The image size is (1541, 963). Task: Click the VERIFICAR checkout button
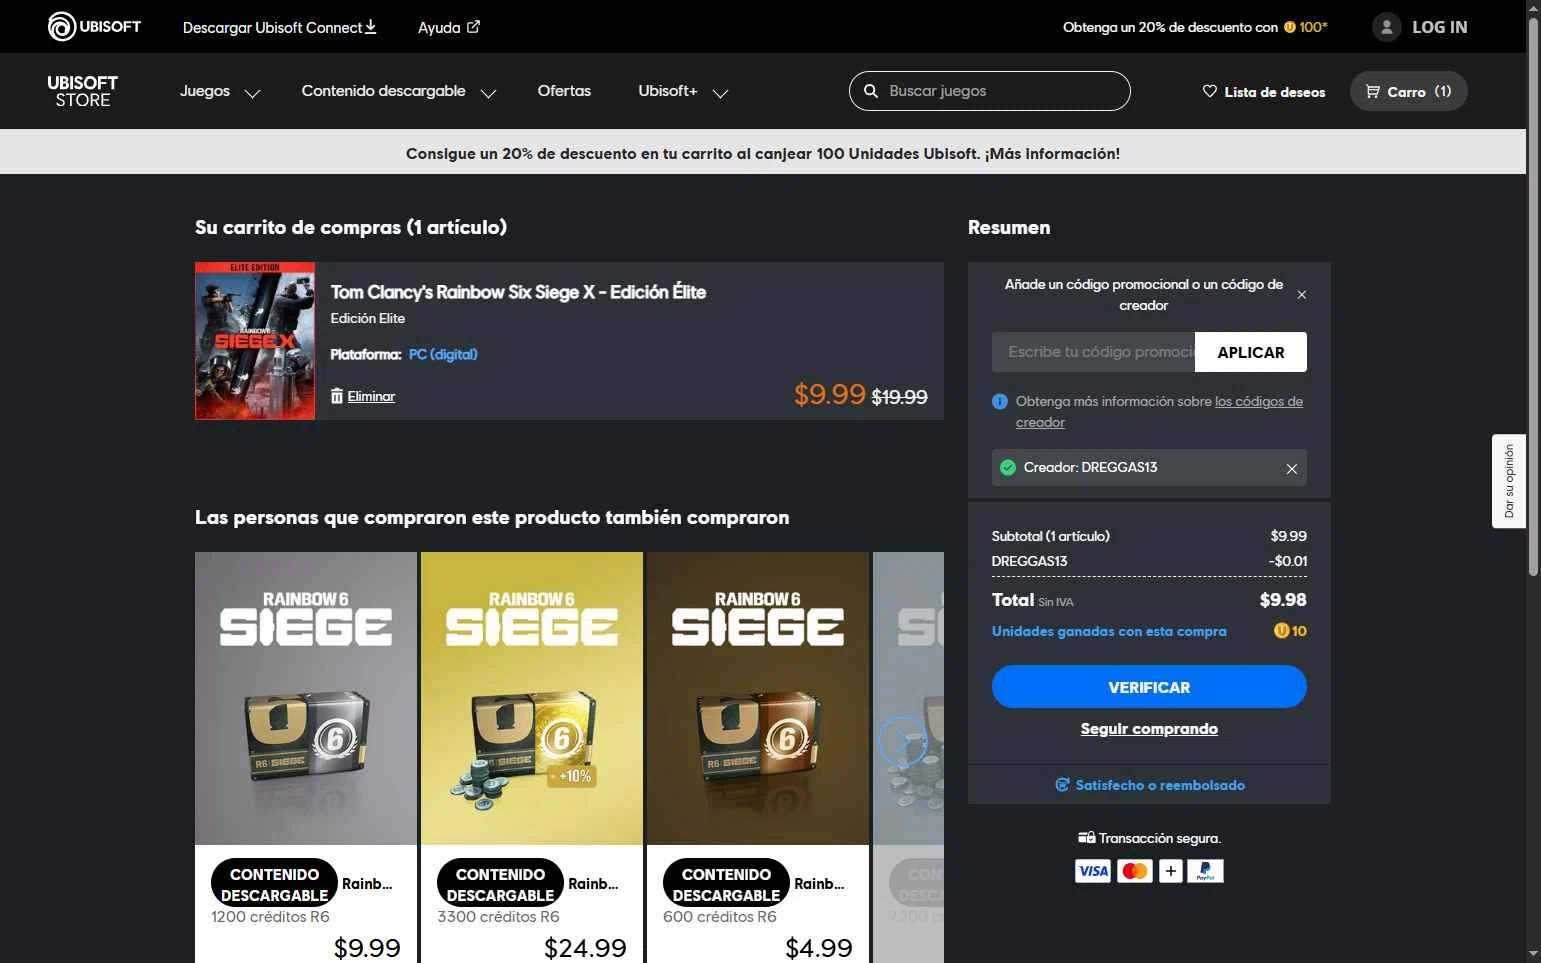(1149, 687)
